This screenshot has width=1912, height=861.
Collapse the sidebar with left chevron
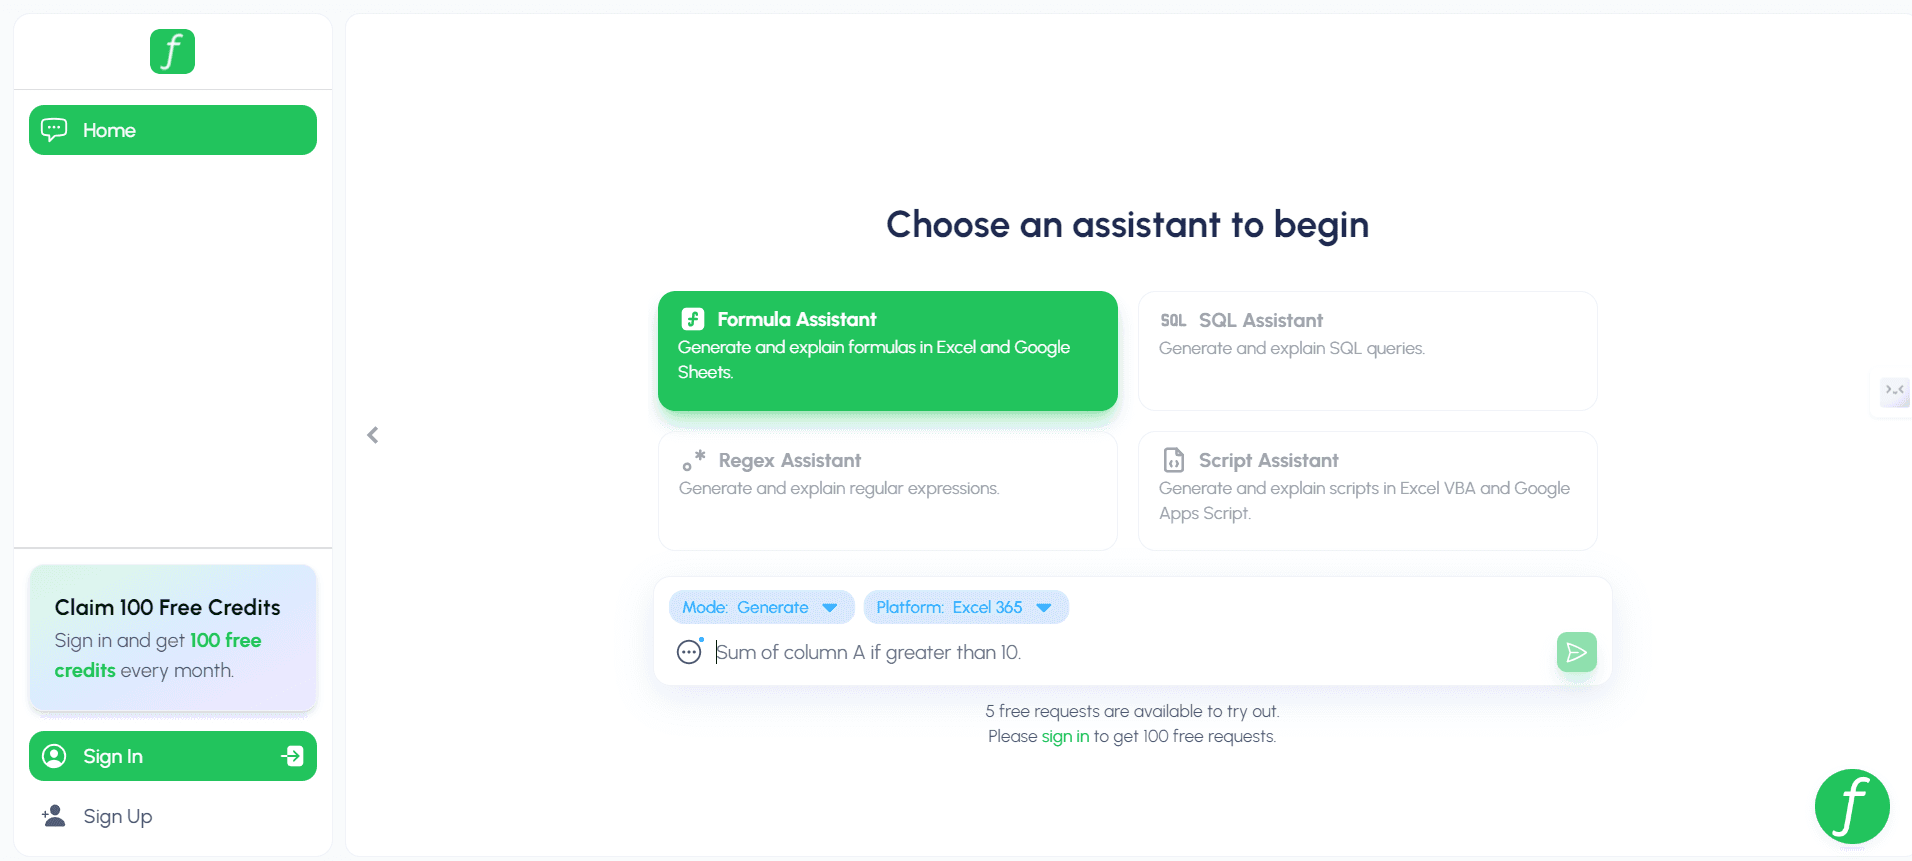372,435
